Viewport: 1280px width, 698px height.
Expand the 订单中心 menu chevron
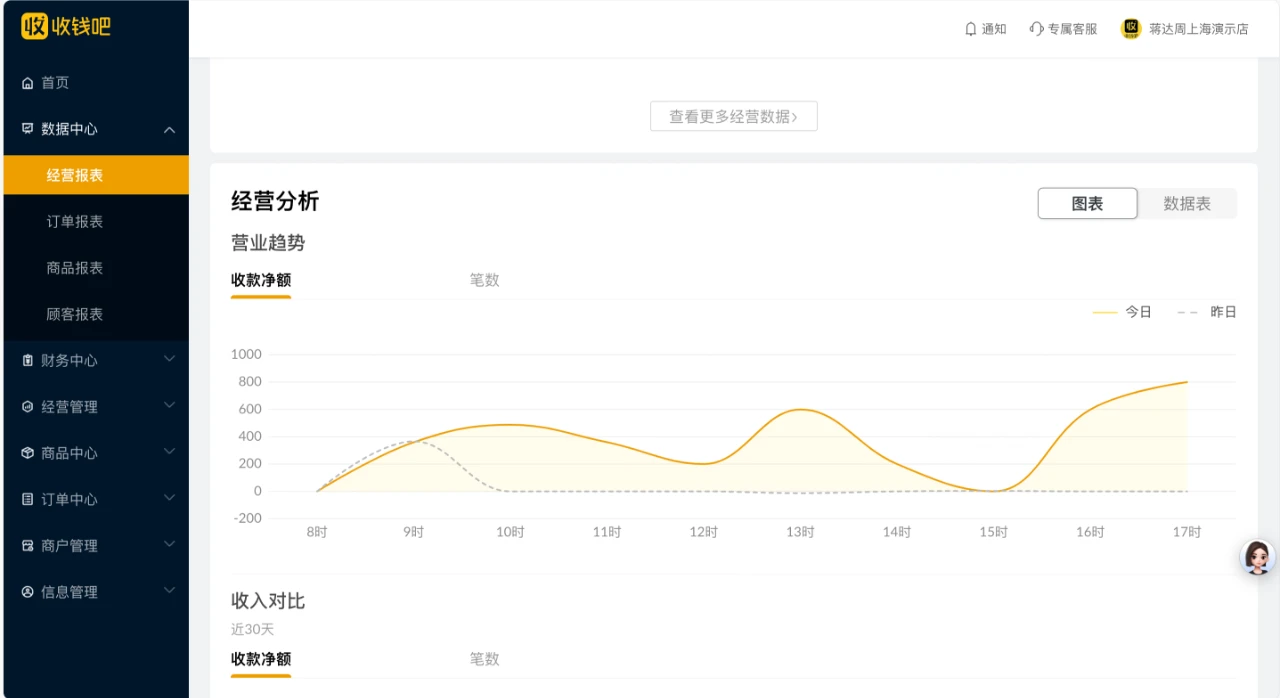pyautogui.click(x=169, y=498)
